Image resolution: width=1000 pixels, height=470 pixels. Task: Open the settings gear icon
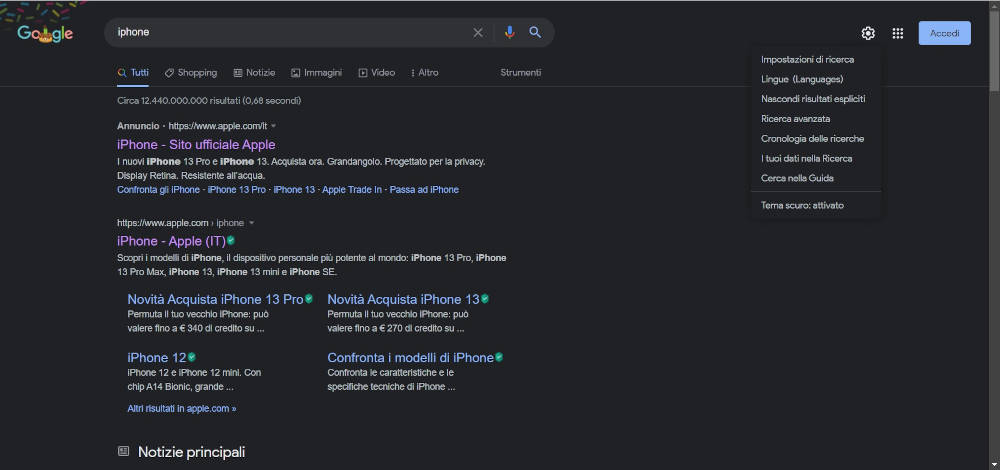click(x=868, y=33)
